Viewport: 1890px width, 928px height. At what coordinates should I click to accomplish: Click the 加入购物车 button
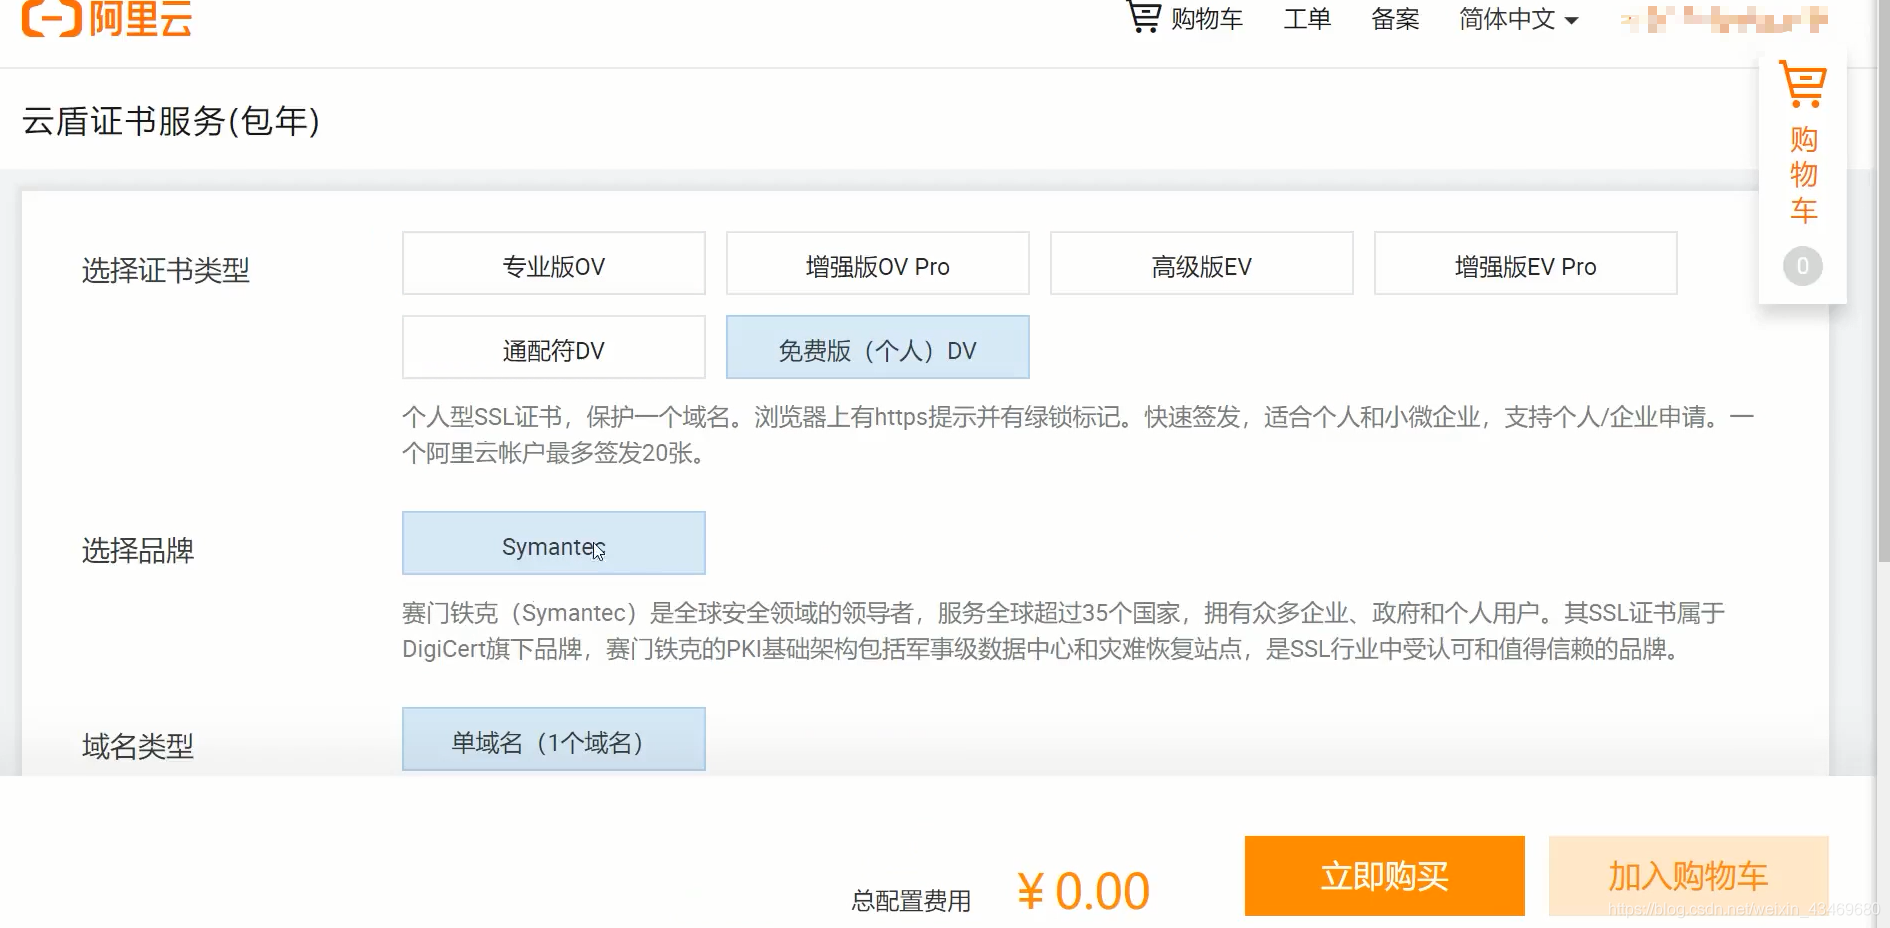pos(1689,876)
